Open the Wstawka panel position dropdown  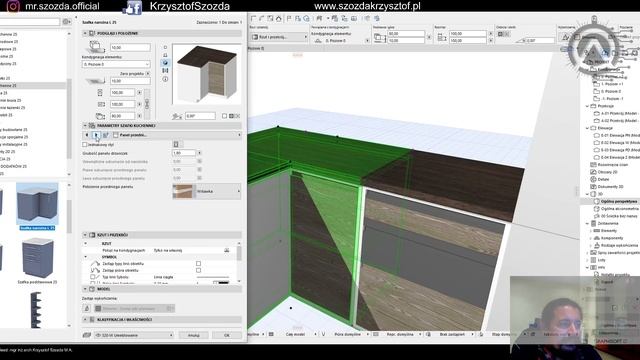coord(207,191)
